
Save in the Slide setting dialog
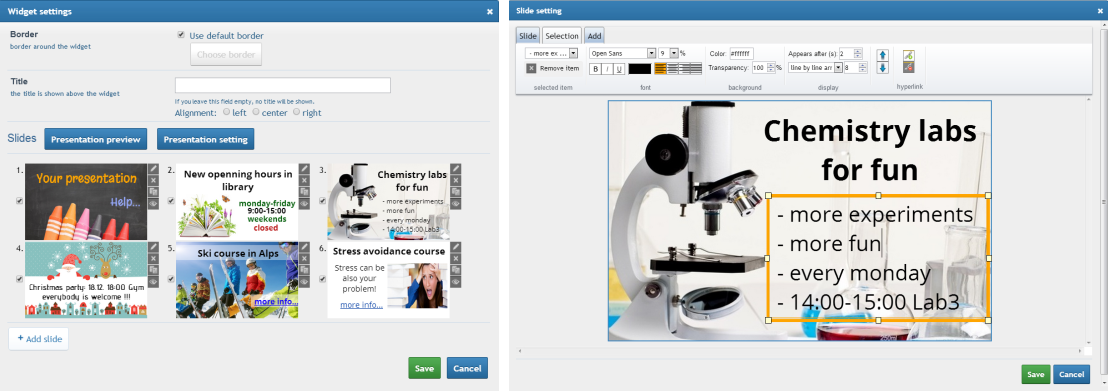(x=1035, y=374)
